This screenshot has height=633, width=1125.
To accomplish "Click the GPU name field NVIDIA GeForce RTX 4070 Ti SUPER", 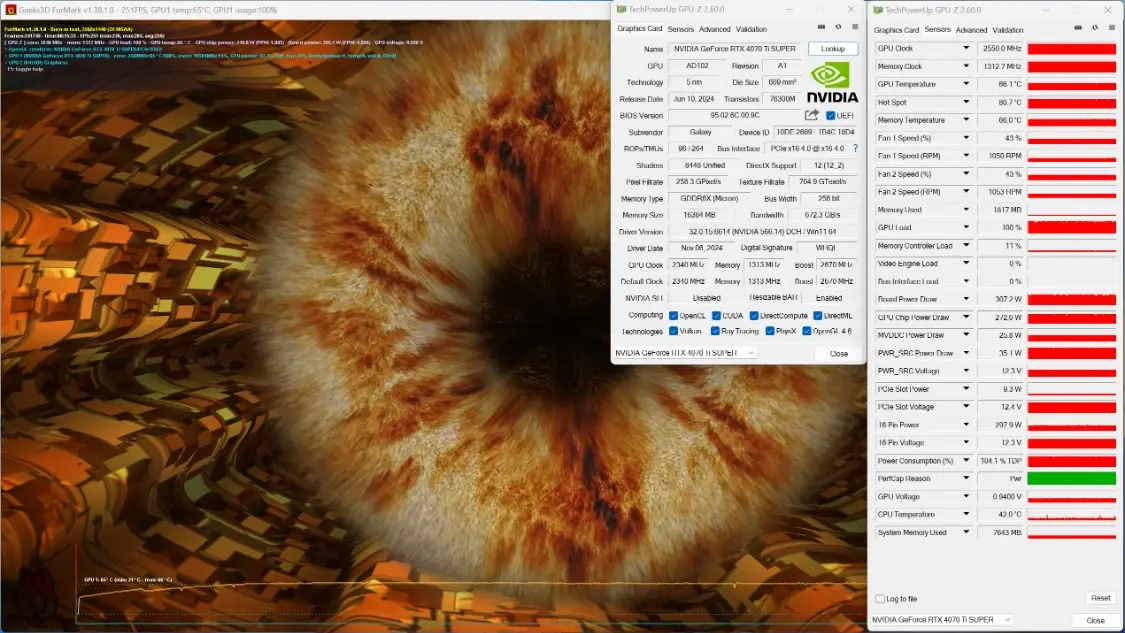I will pos(735,49).
